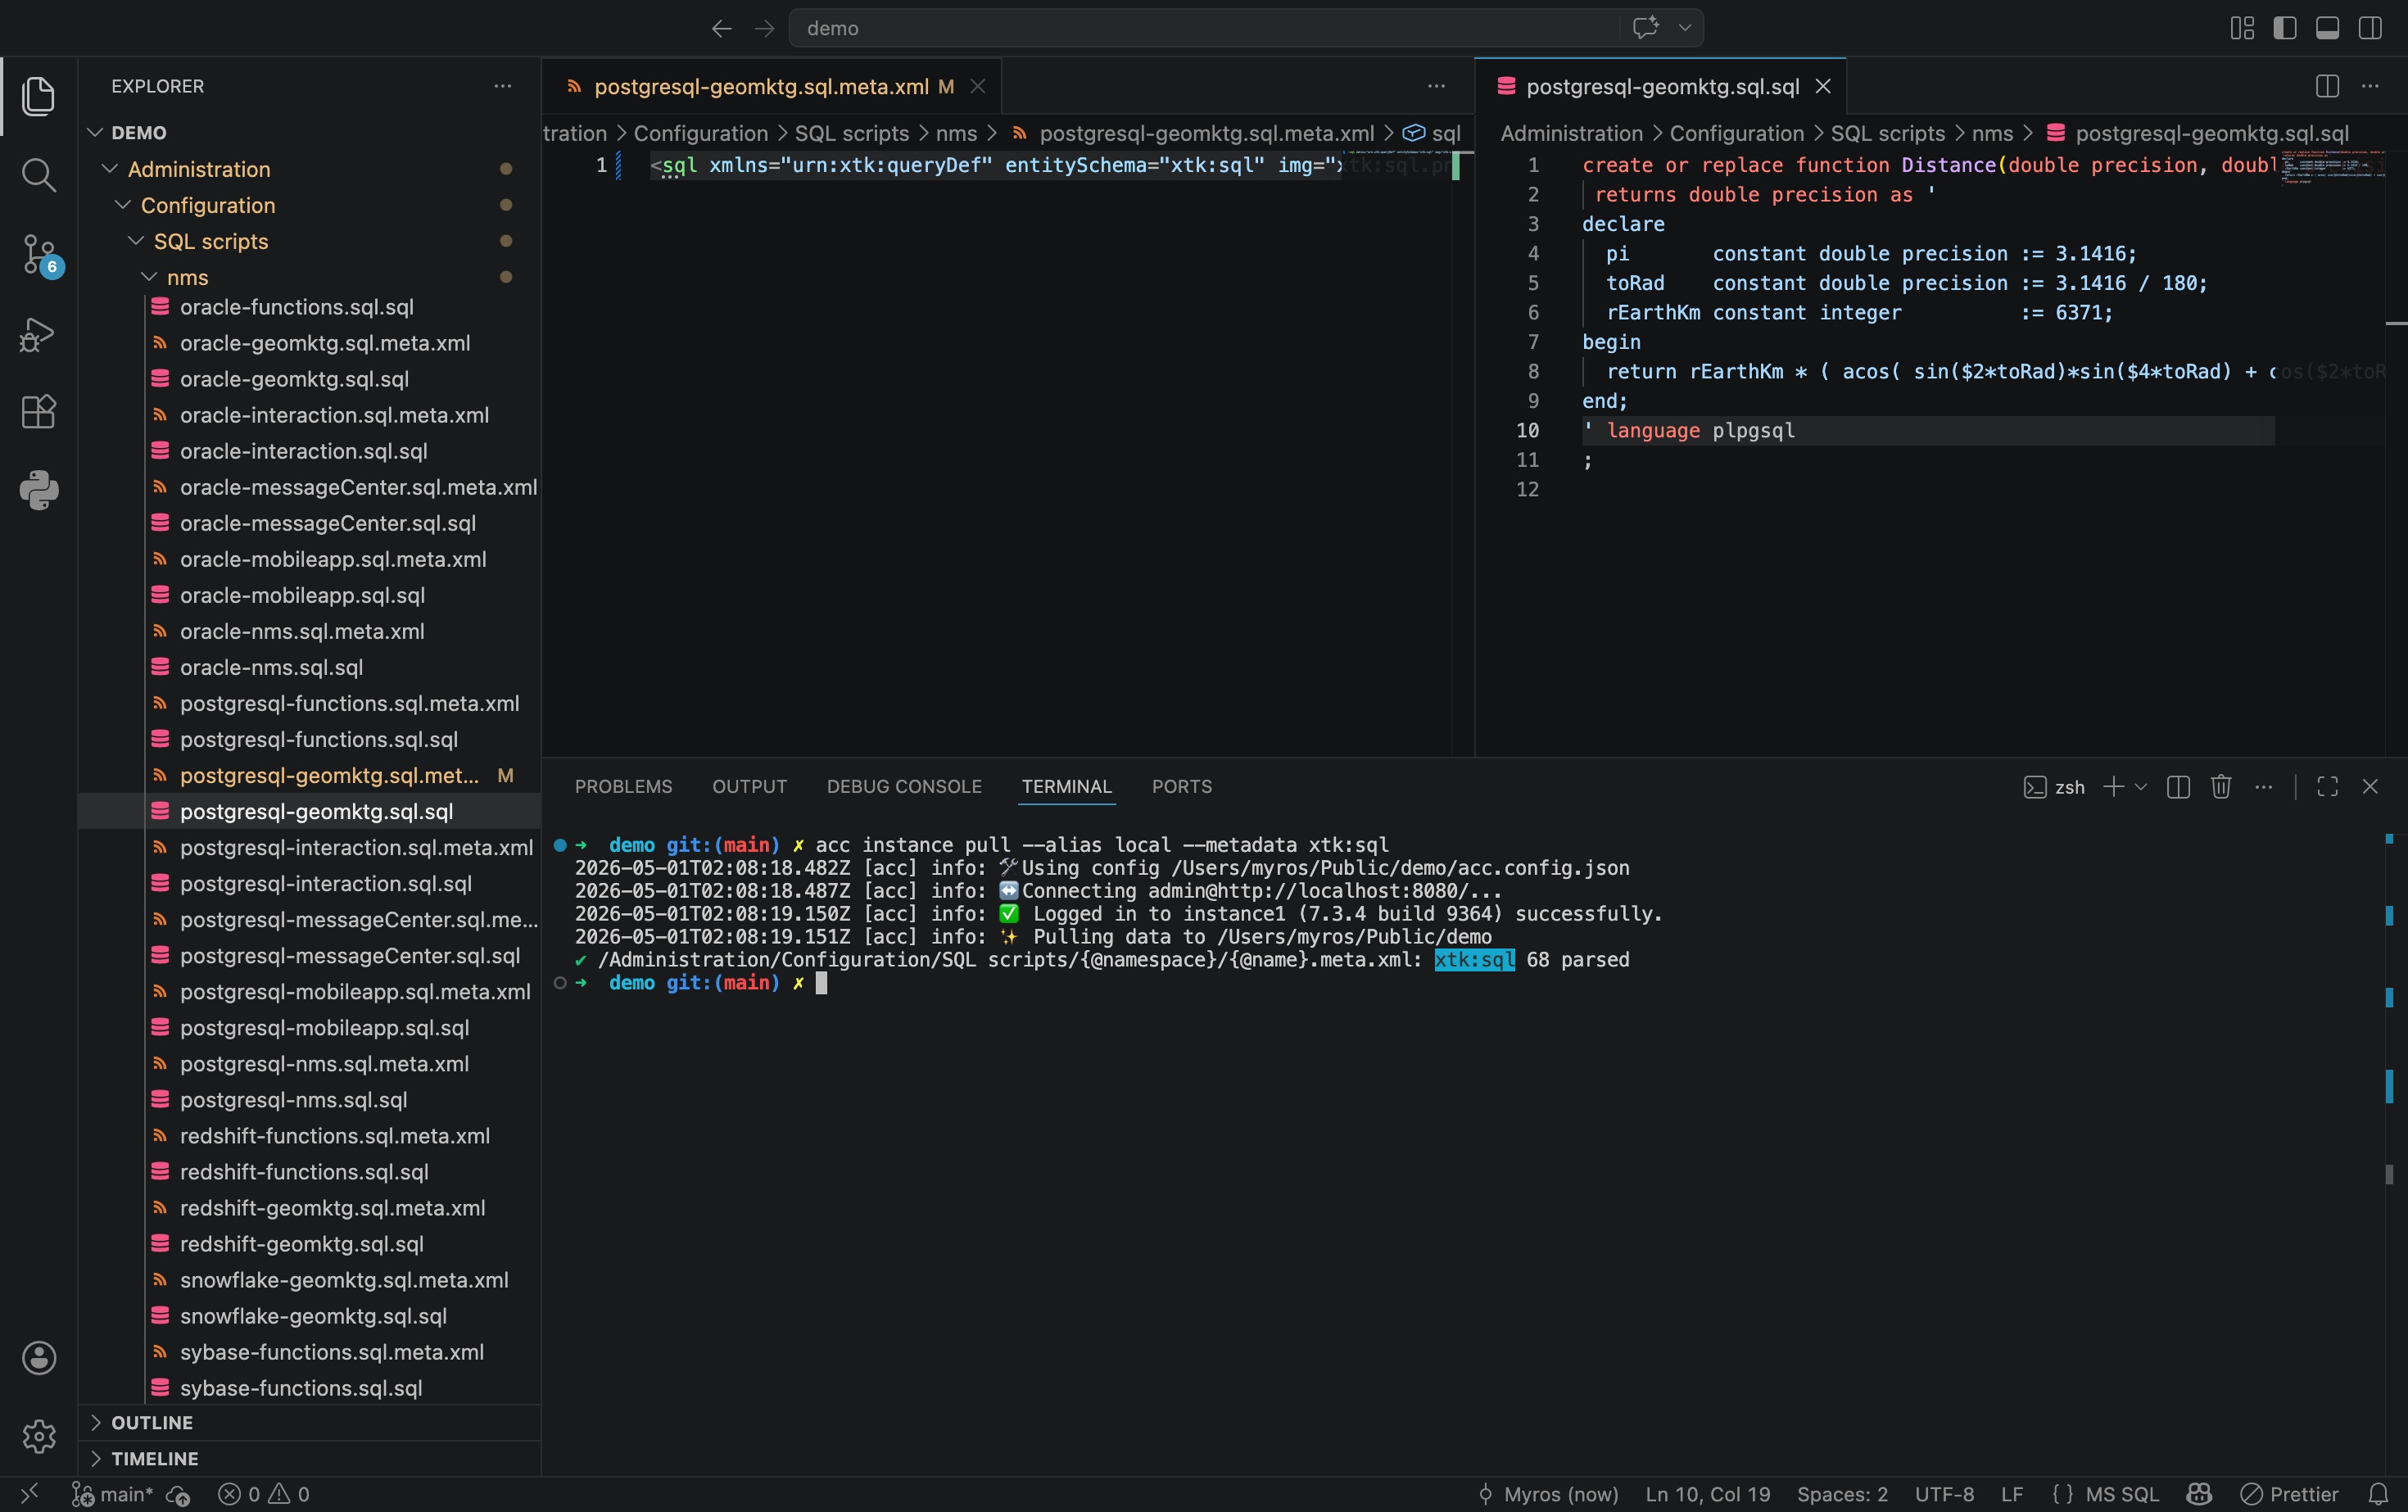This screenshot has height=1512, width=2408.
Task: Toggle the secondary side bar
Action: (x=2370, y=28)
